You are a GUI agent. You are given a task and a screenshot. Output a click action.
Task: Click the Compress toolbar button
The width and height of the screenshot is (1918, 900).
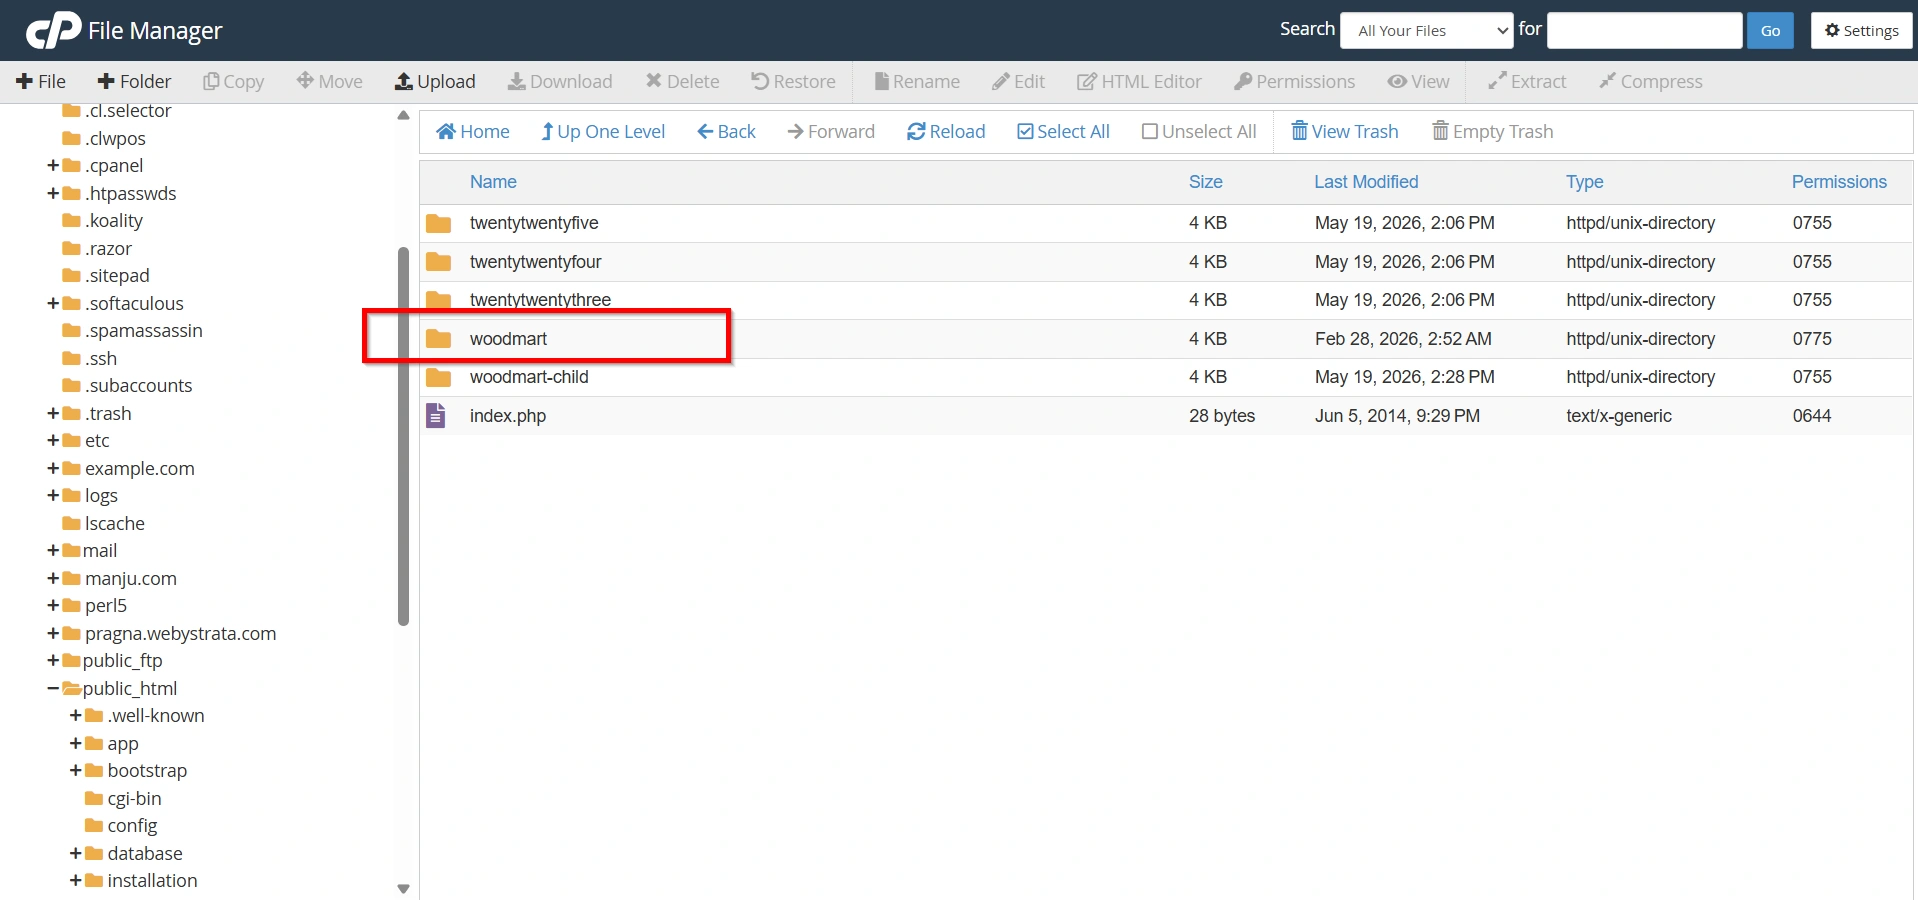(1650, 81)
